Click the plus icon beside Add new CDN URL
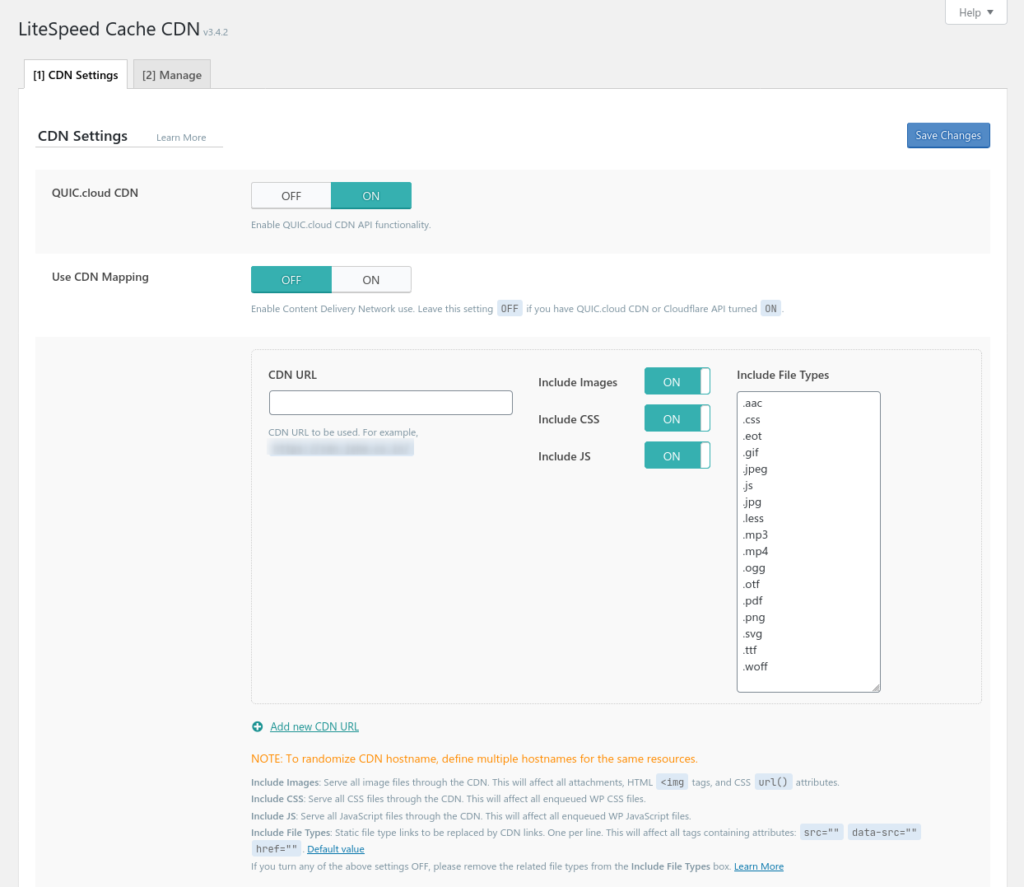The height and width of the screenshot is (887, 1024). 257,726
